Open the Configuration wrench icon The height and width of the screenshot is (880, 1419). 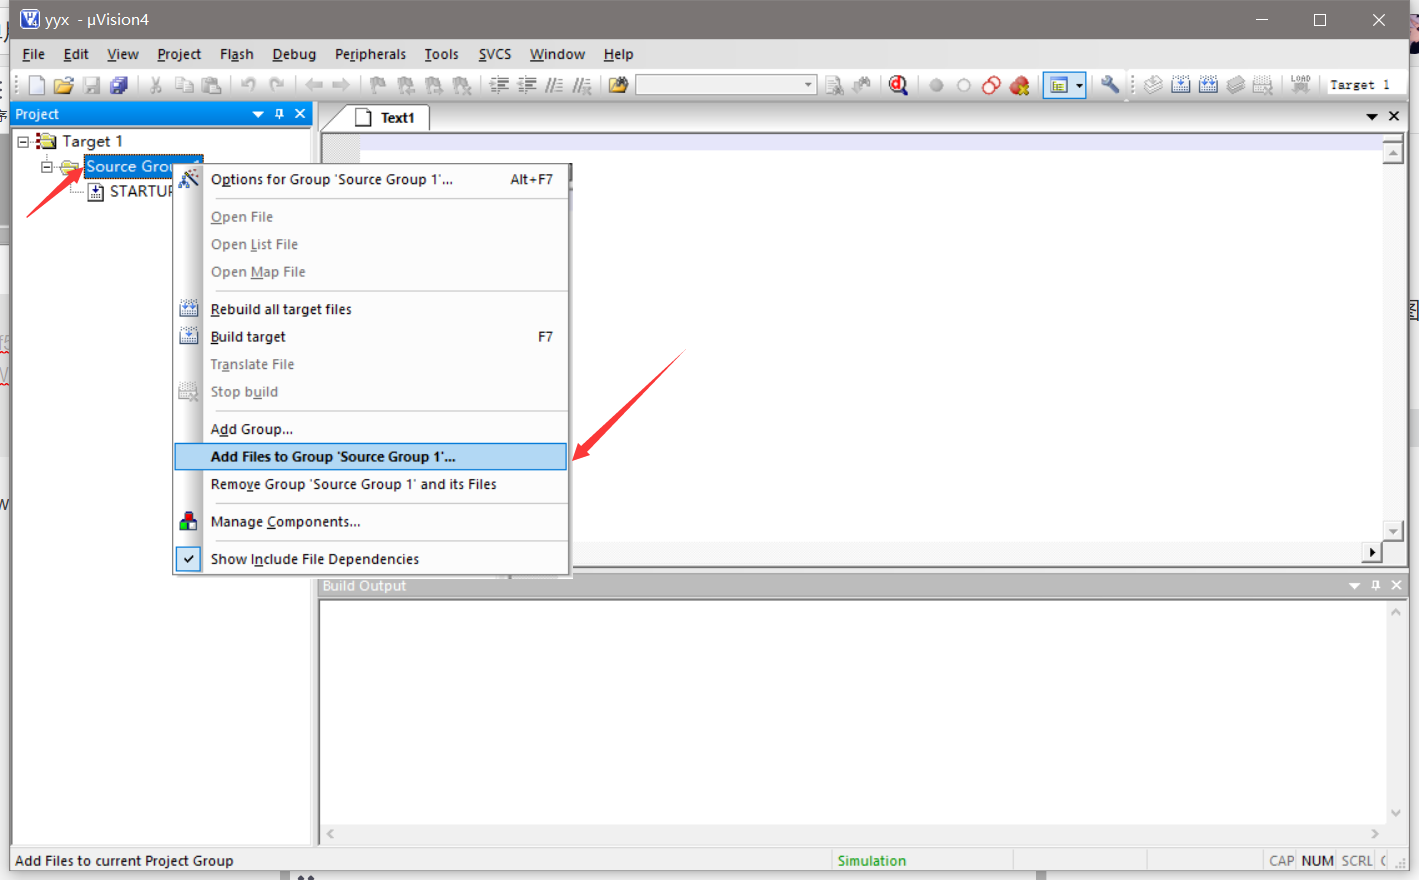tap(1110, 85)
